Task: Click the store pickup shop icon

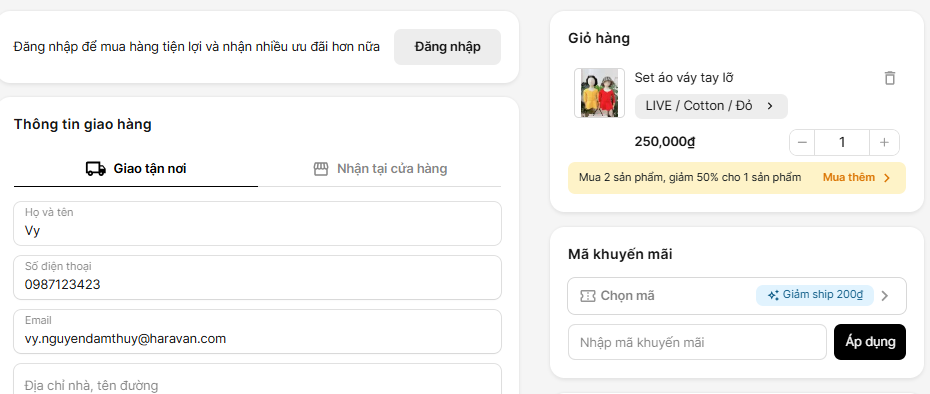Action: click(321, 169)
